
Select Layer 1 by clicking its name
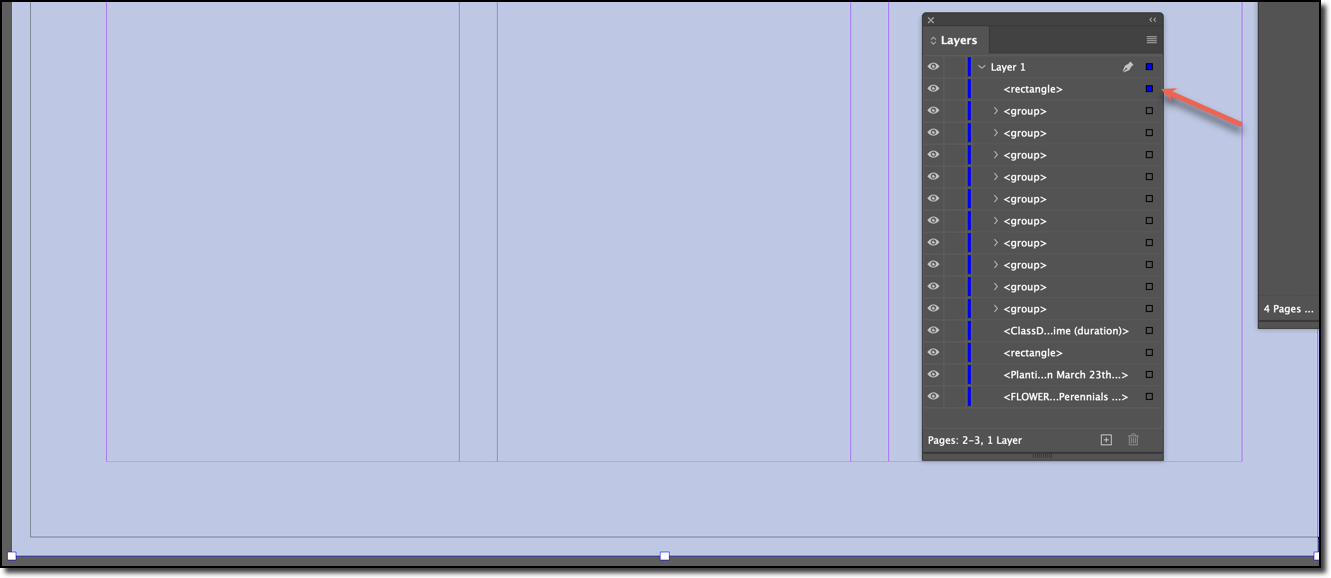[x=1007, y=66]
